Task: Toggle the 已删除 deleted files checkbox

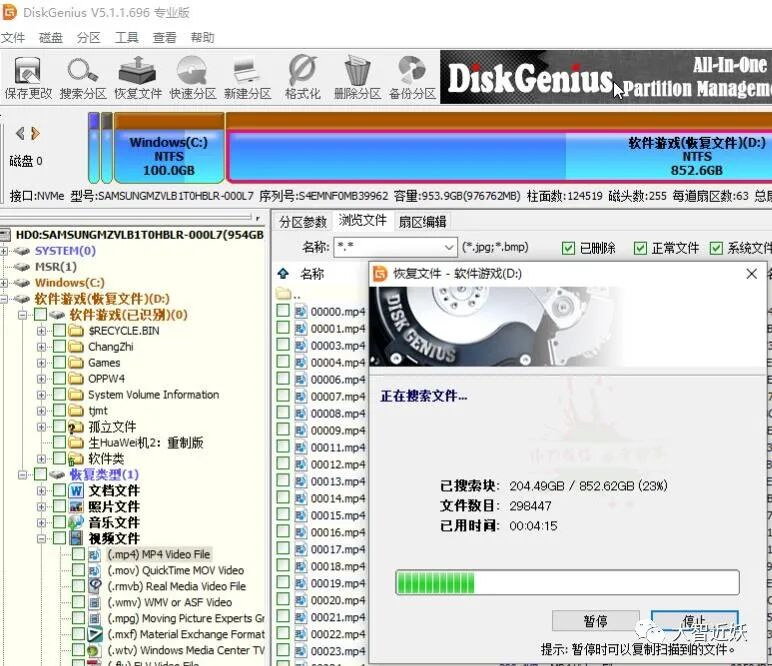Action: point(568,248)
